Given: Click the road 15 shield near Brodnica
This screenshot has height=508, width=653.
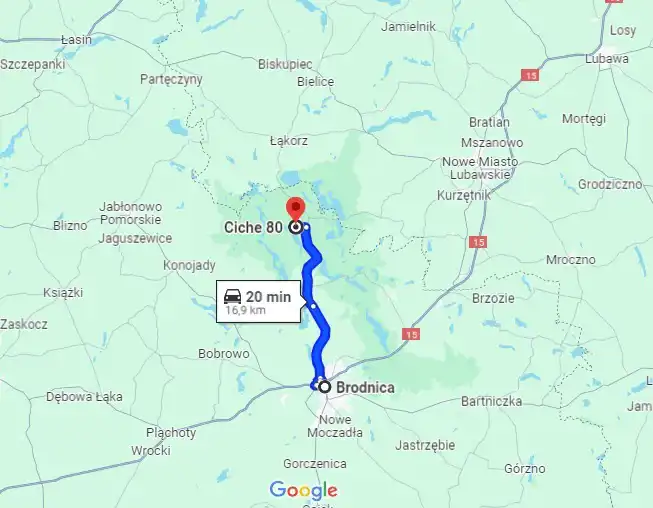Looking at the screenshot, I should (x=411, y=334).
